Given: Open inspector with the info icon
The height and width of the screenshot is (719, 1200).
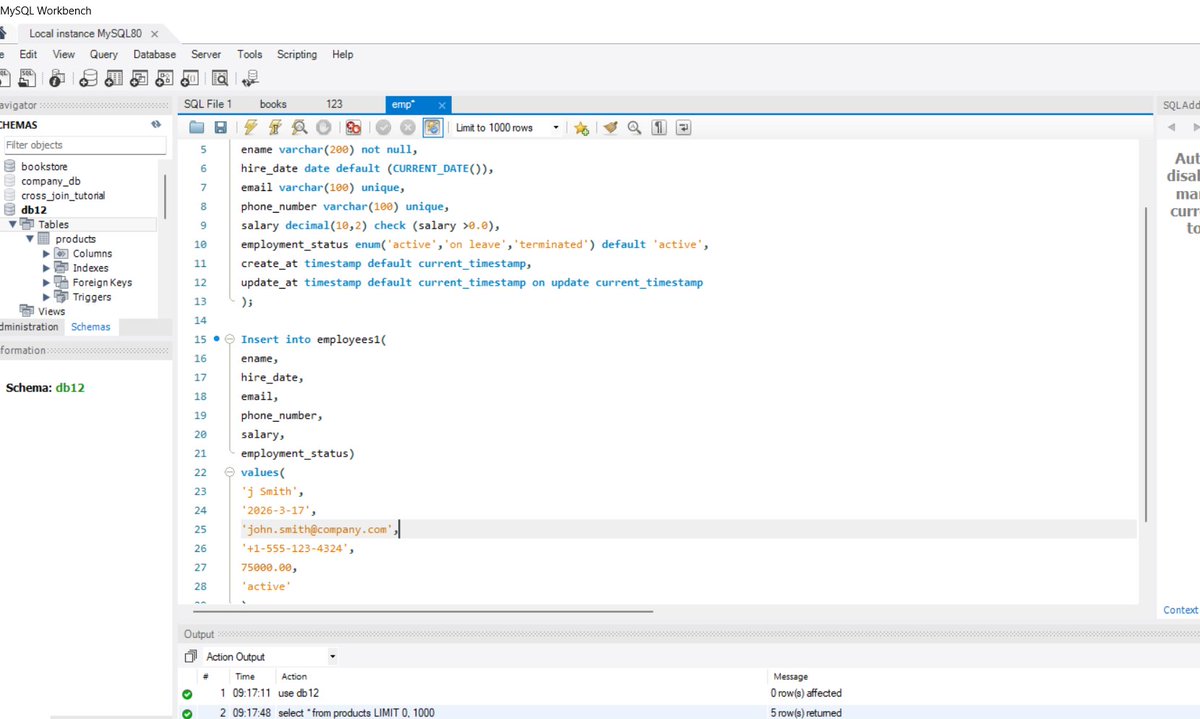Looking at the screenshot, I should (x=58, y=77).
